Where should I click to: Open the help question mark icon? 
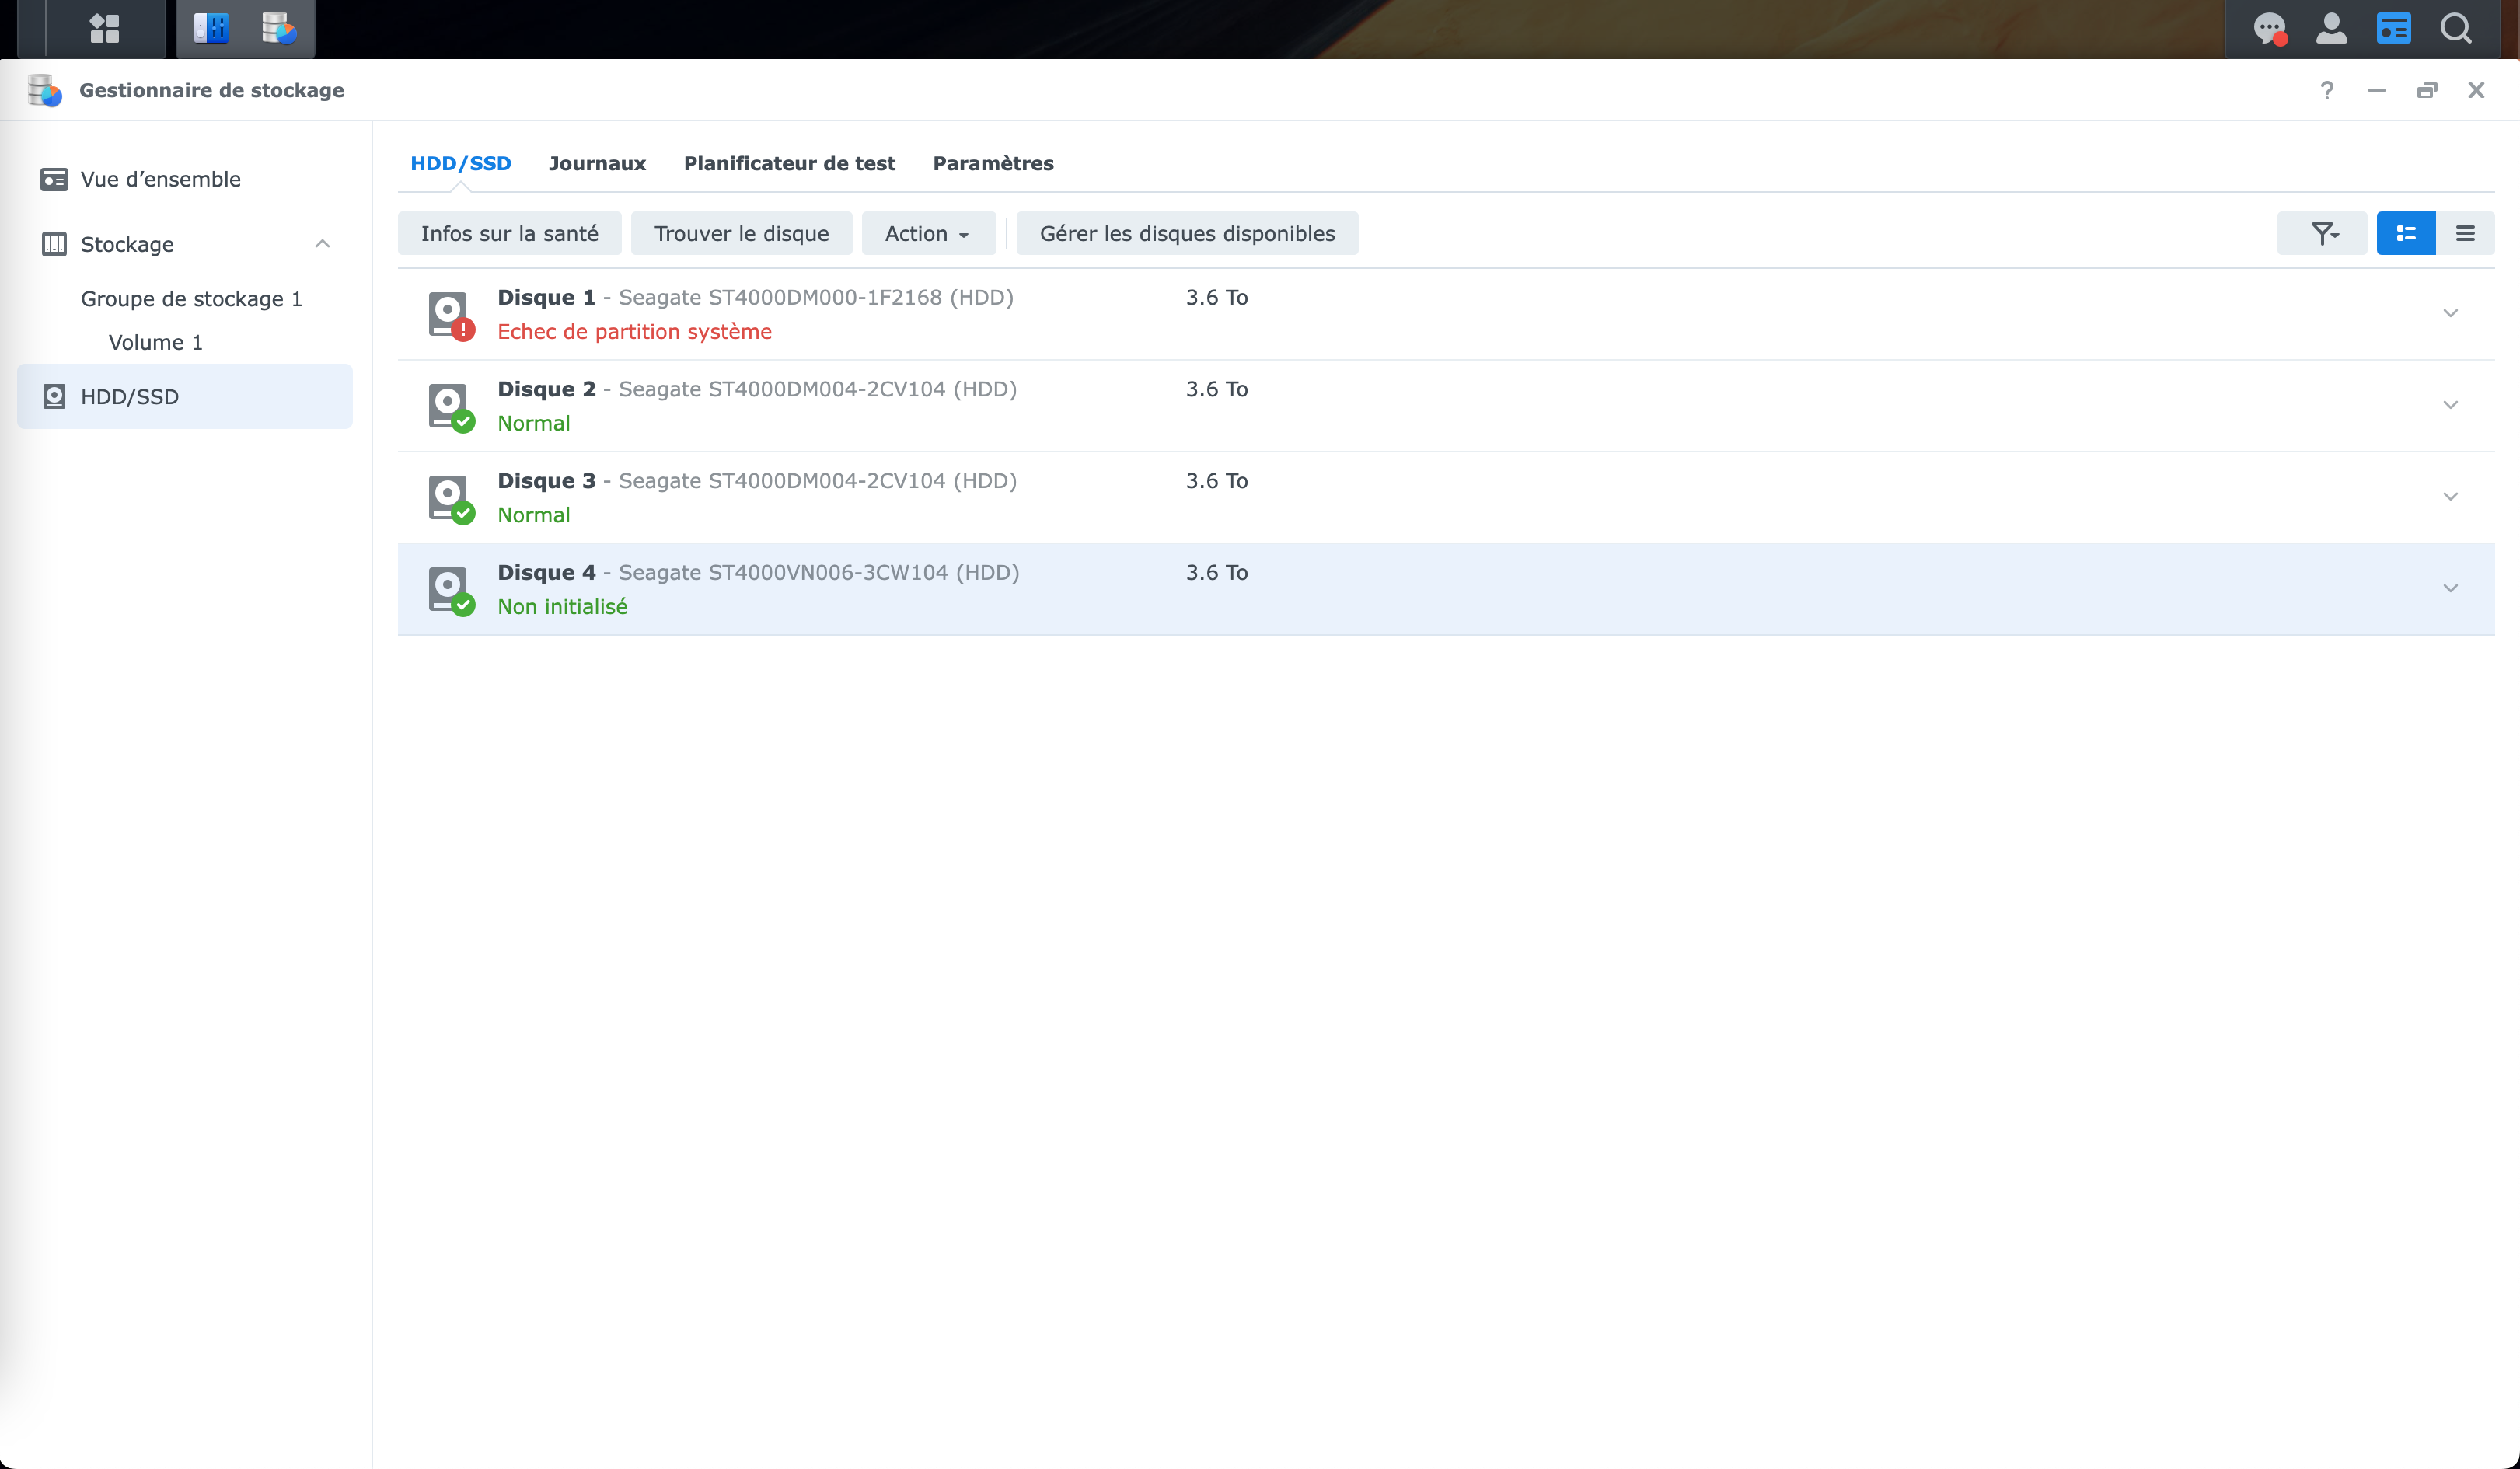pyautogui.click(x=2327, y=91)
